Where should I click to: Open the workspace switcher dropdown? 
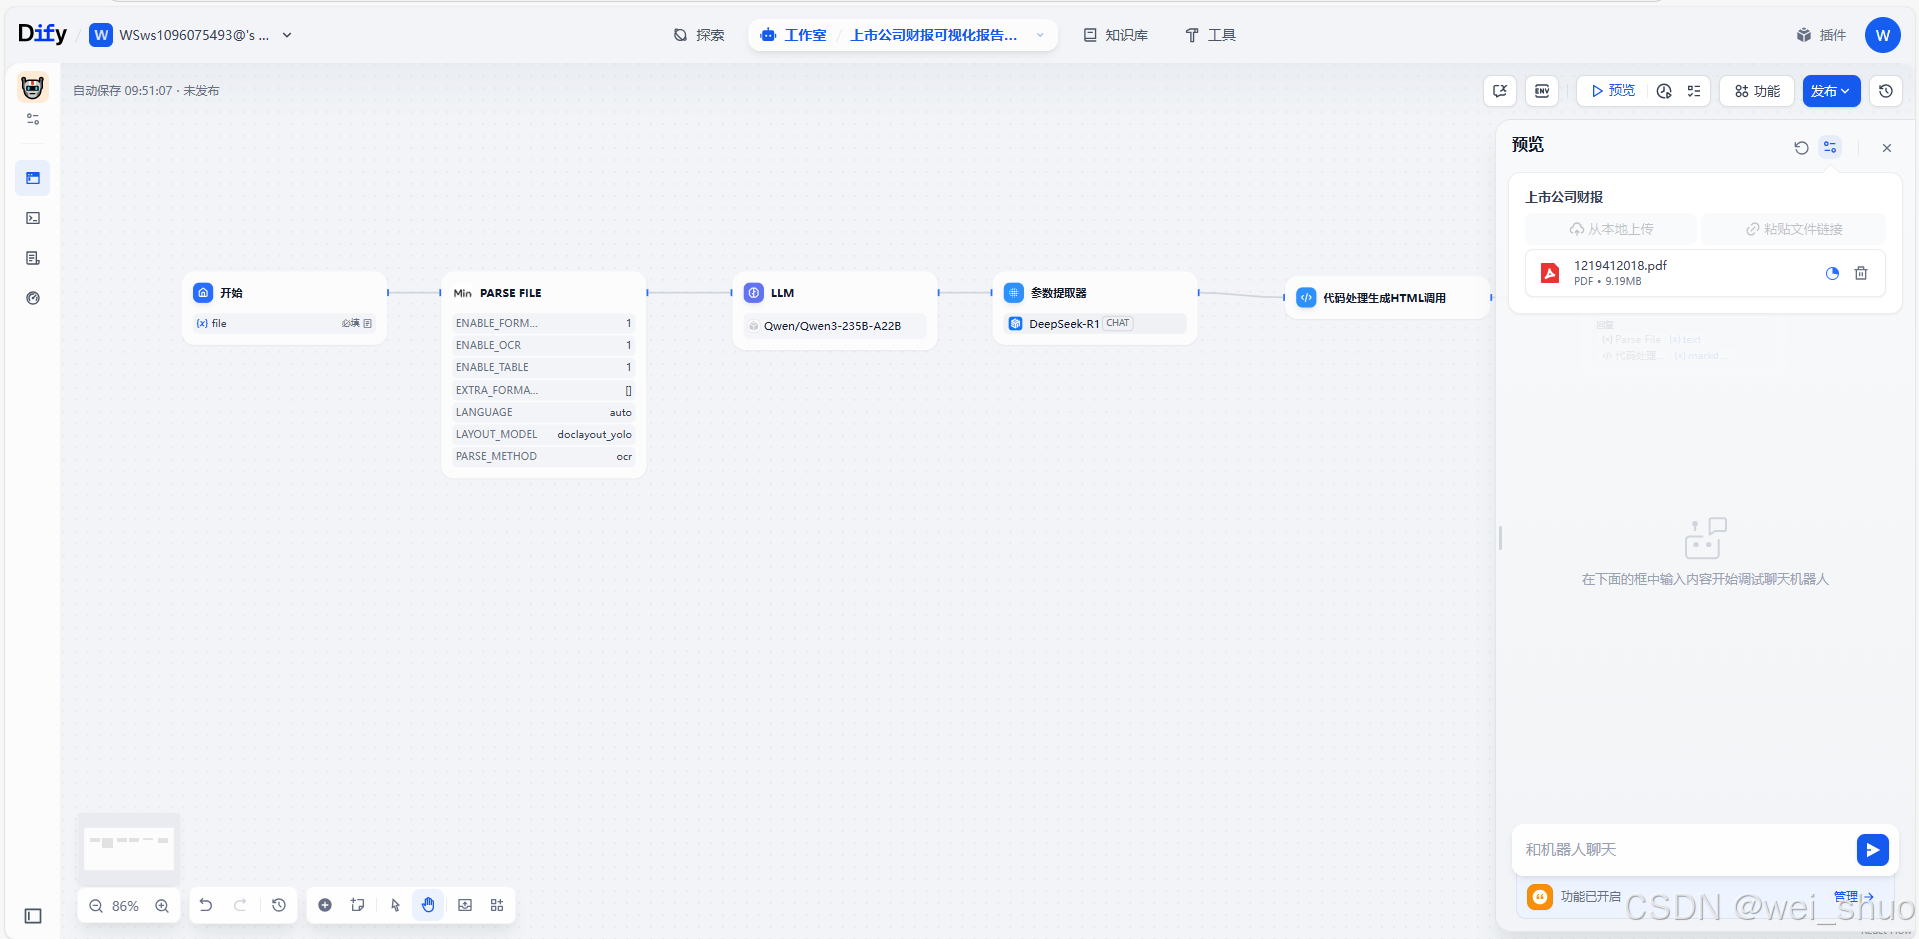coord(191,35)
